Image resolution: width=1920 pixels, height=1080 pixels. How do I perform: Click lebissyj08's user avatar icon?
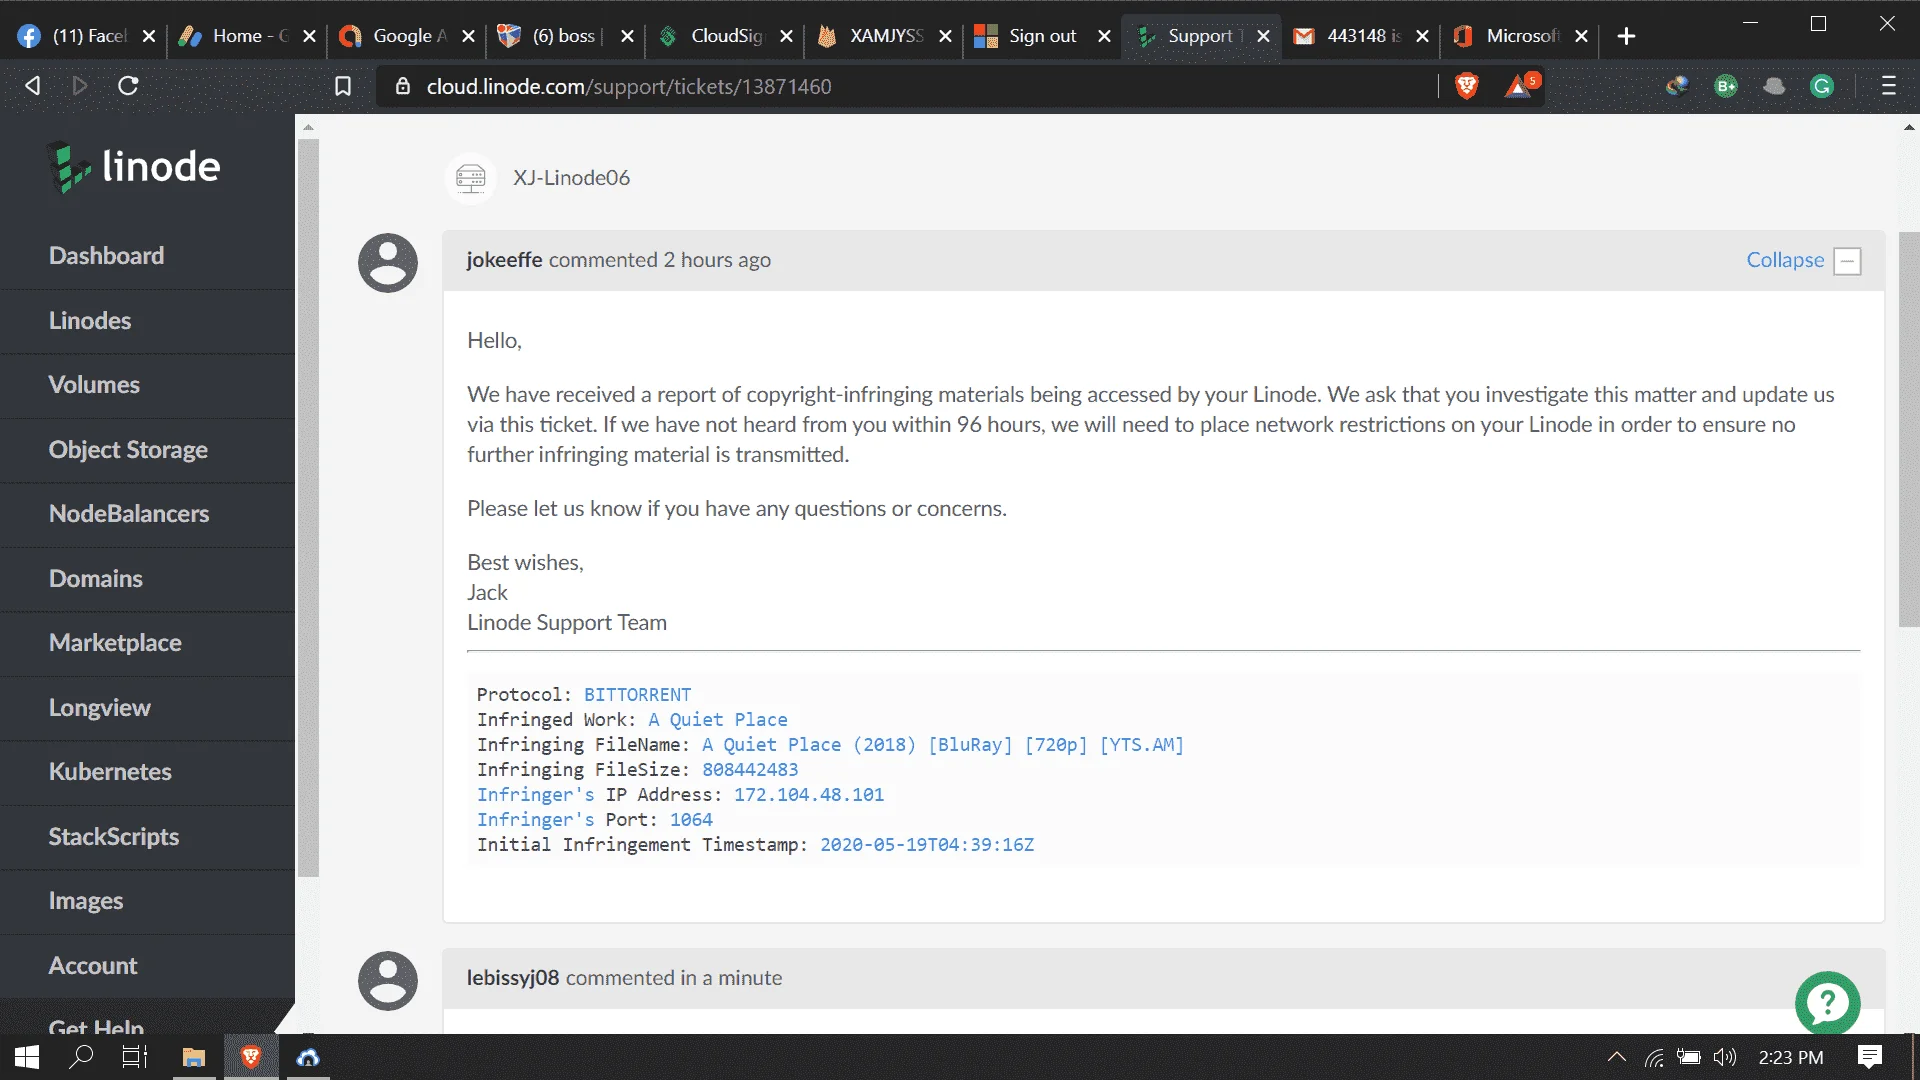388,980
